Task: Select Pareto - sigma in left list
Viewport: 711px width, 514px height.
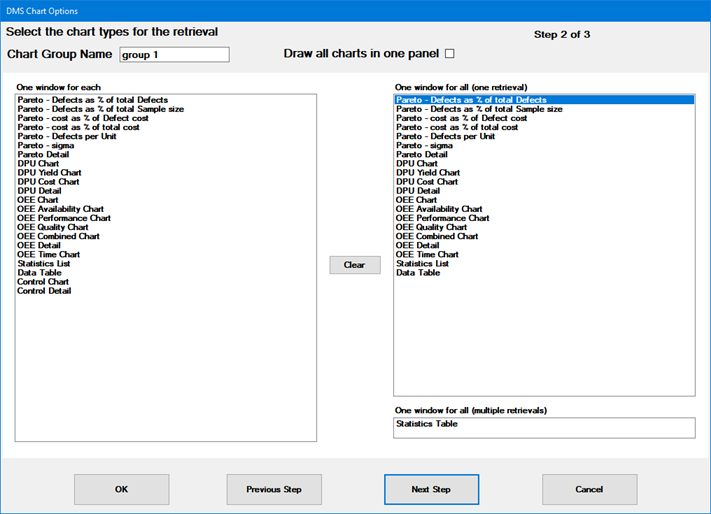Action: 46,145
